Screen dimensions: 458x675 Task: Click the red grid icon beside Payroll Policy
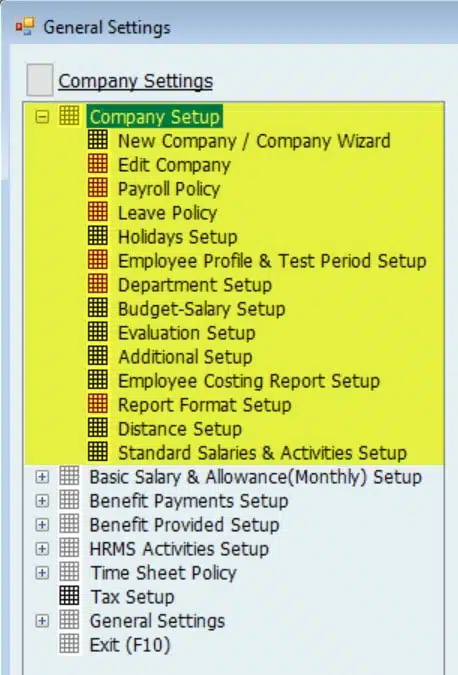pos(98,189)
